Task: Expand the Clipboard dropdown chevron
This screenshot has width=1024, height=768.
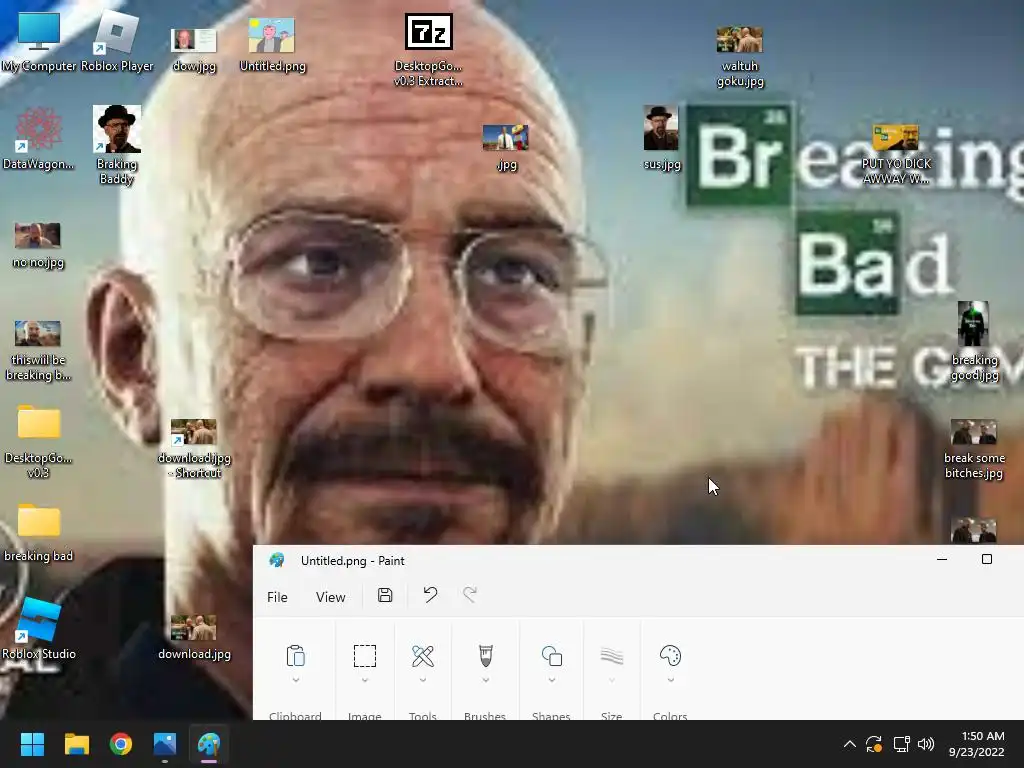Action: [296, 680]
